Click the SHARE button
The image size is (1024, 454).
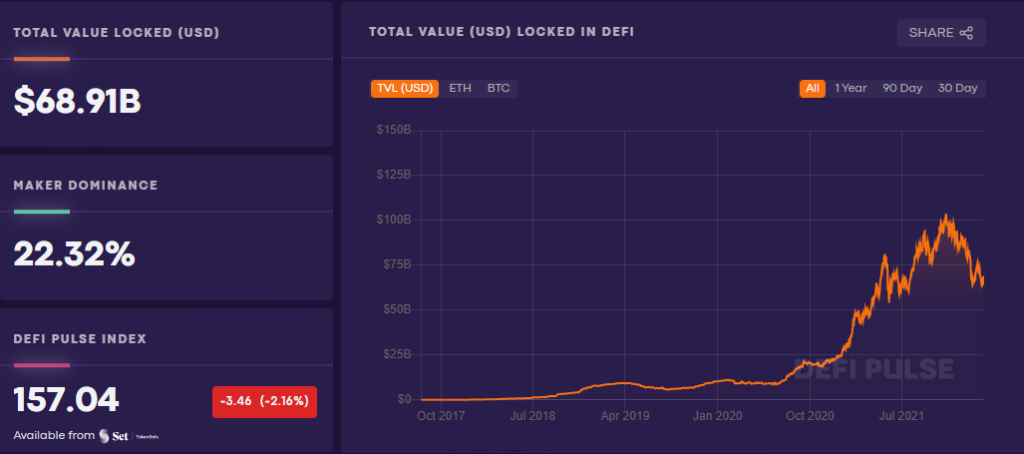(x=941, y=33)
